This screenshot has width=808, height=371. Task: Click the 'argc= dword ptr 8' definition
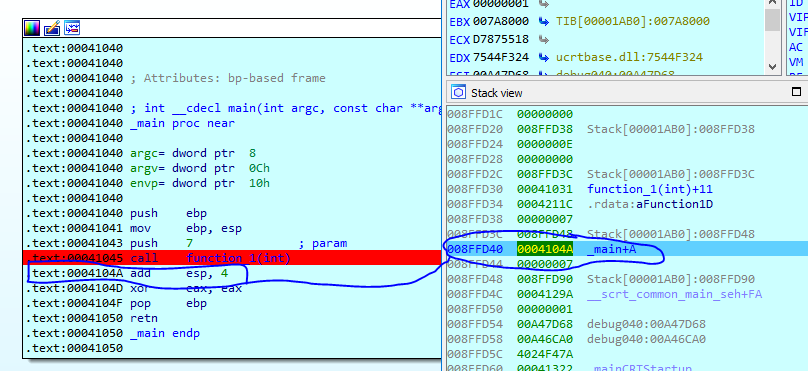pyautogui.click(x=193, y=153)
